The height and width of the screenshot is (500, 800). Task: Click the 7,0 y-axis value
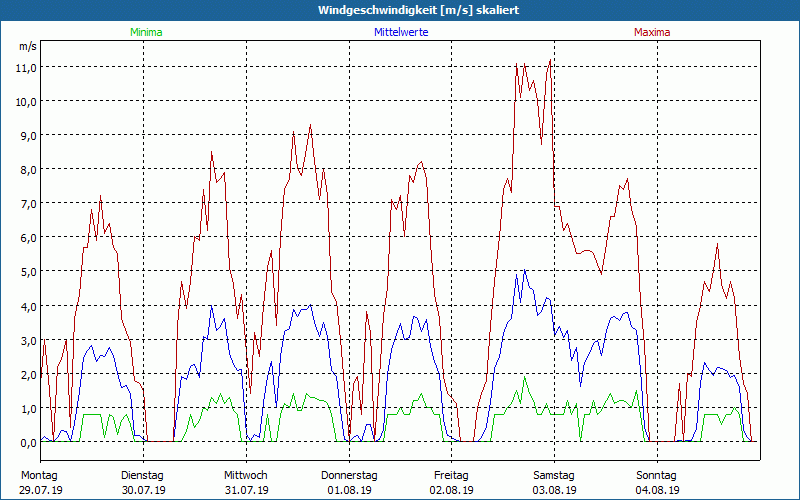(x=29, y=204)
